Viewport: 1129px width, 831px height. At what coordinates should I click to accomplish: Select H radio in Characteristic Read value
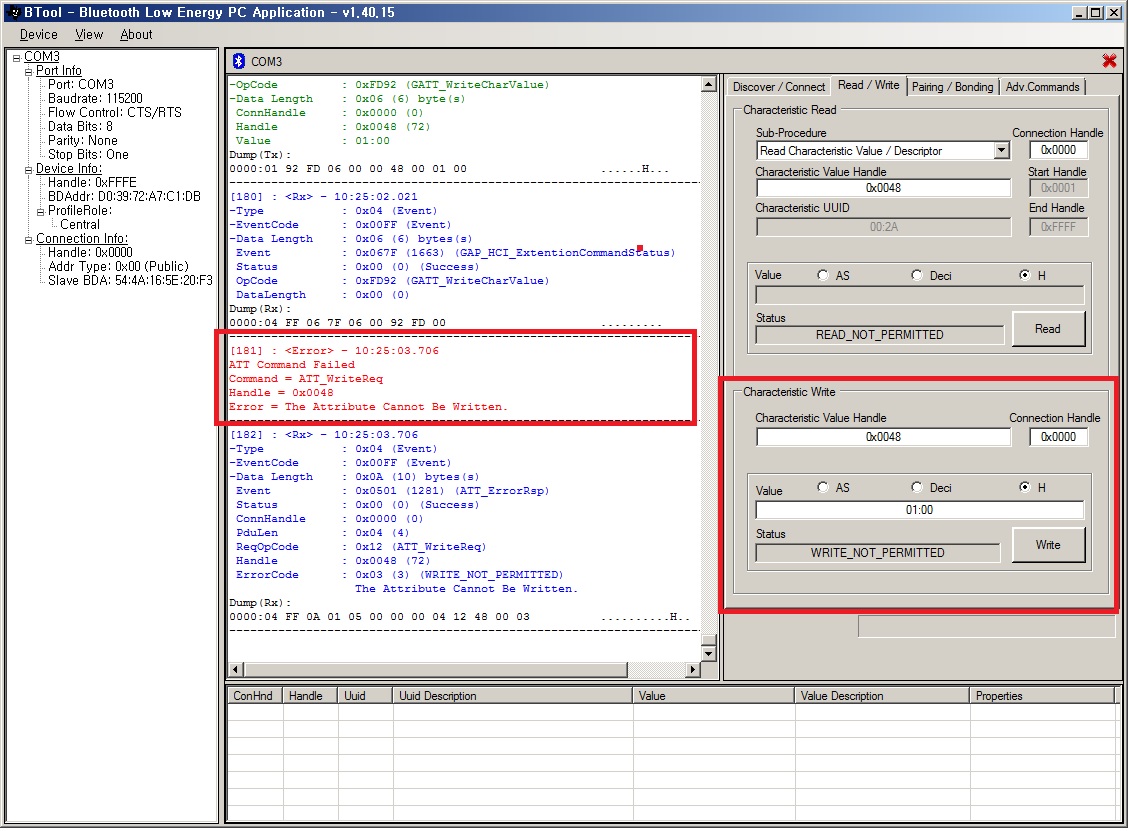pos(1025,275)
